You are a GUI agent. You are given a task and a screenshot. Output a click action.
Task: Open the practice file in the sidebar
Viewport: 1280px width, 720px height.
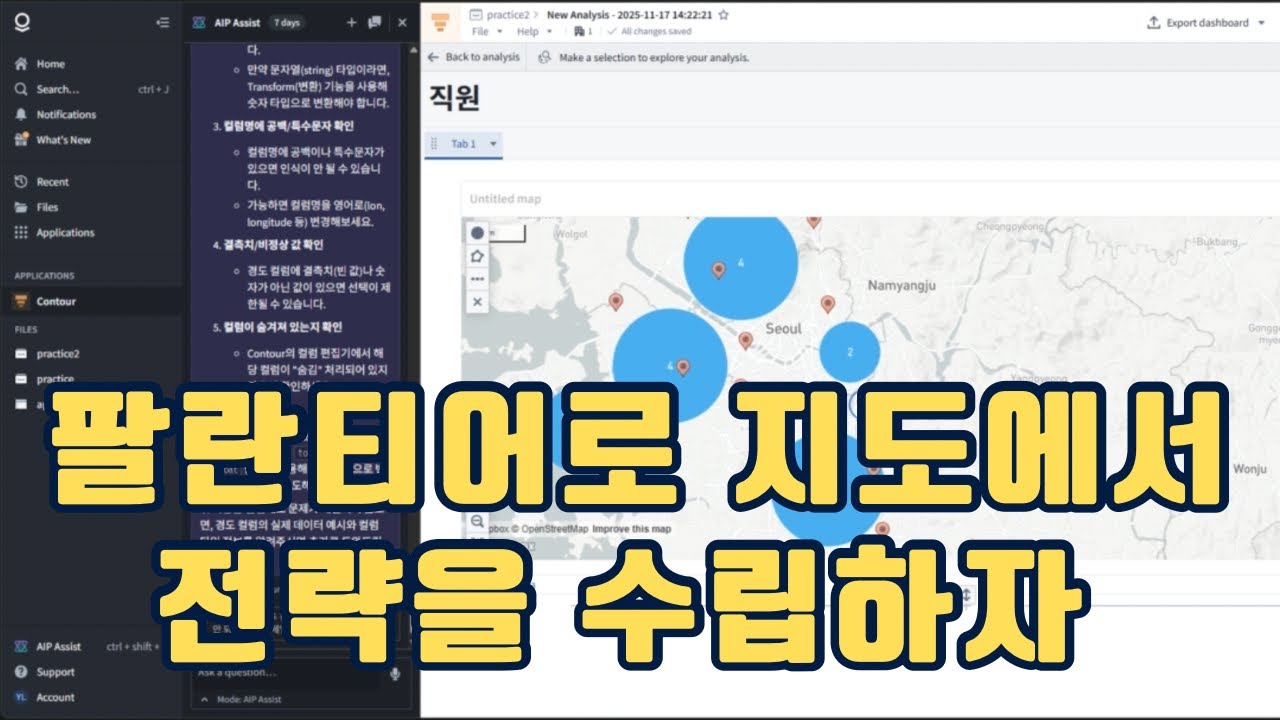[55, 379]
